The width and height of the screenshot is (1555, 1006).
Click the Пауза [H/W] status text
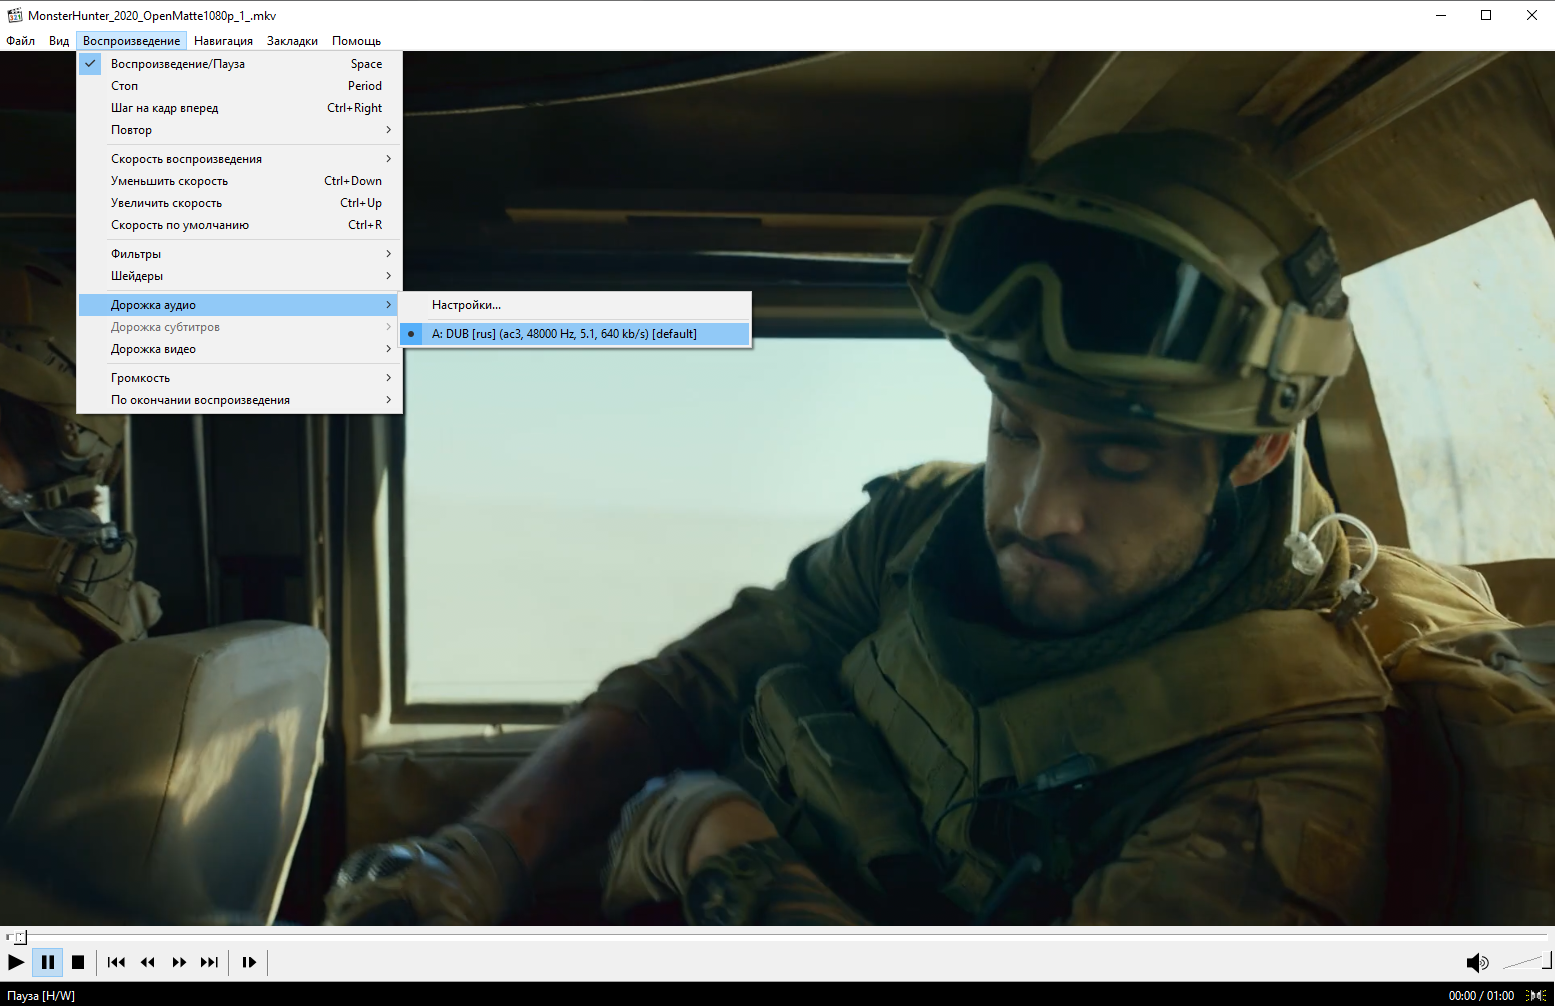pyautogui.click(x=41, y=995)
